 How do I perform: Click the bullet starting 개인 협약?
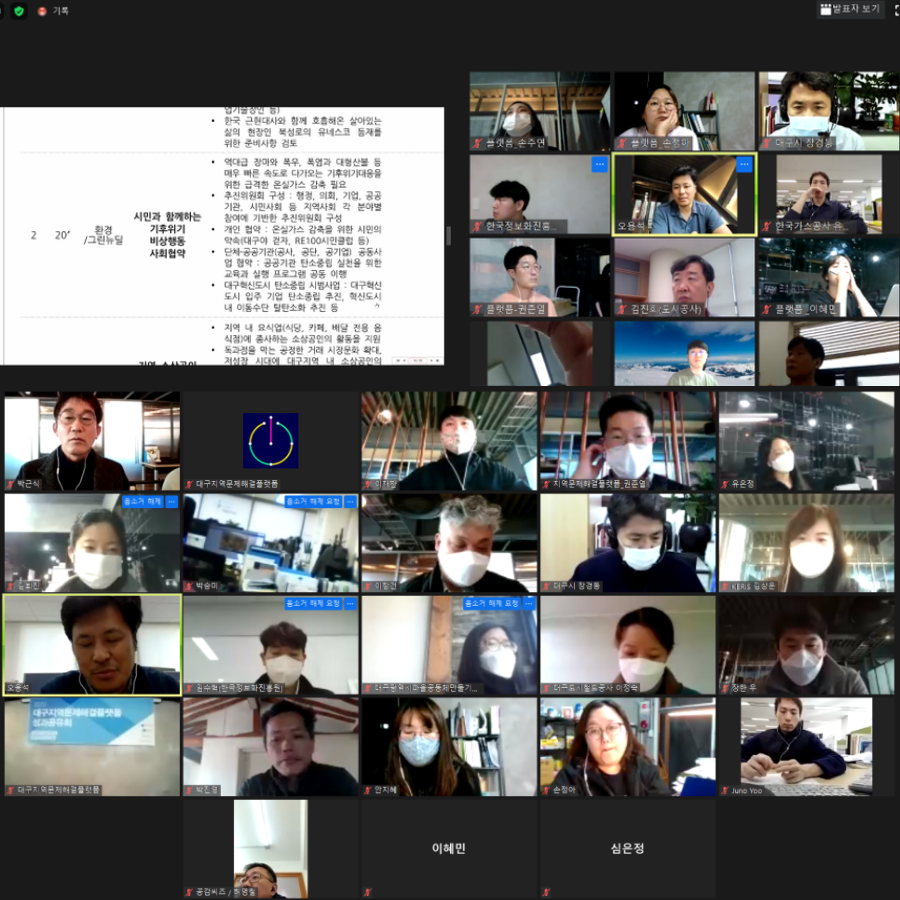(302, 235)
